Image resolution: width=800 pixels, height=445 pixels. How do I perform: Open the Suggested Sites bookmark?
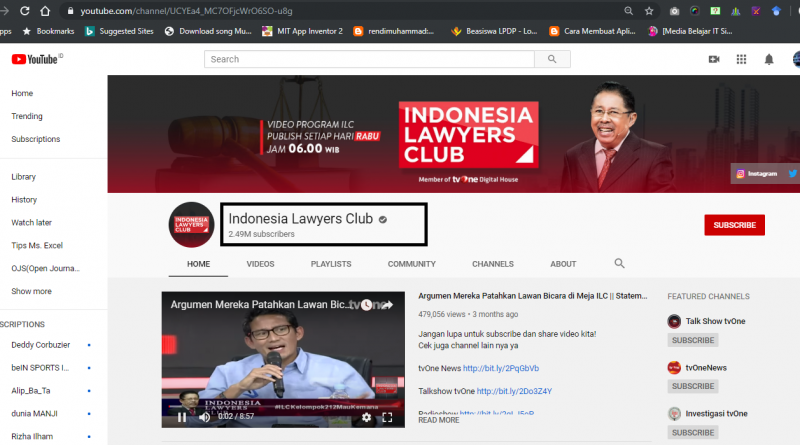point(119,31)
